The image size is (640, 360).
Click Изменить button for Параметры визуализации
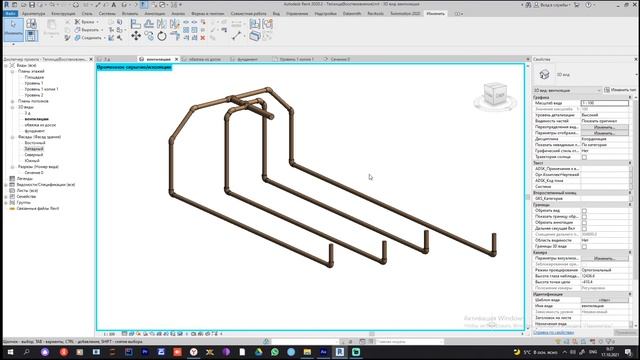pyautogui.click(x=604, y=258)
